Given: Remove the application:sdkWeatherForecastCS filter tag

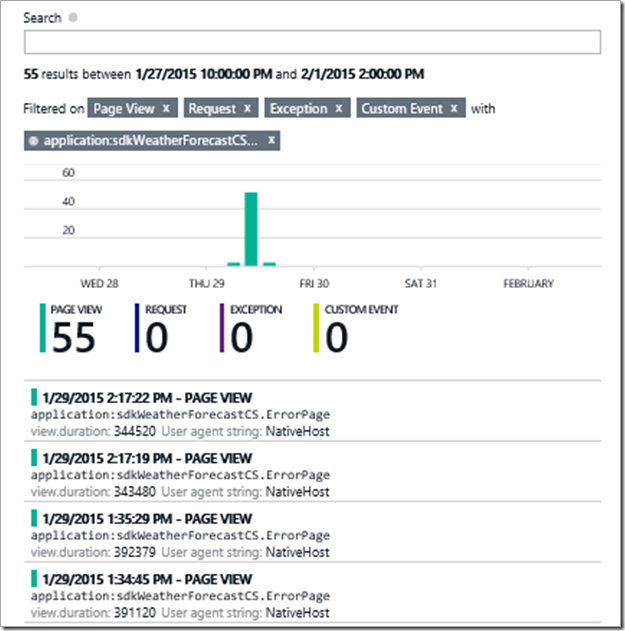Looking at the screenshot, I should tap(271, 140).
